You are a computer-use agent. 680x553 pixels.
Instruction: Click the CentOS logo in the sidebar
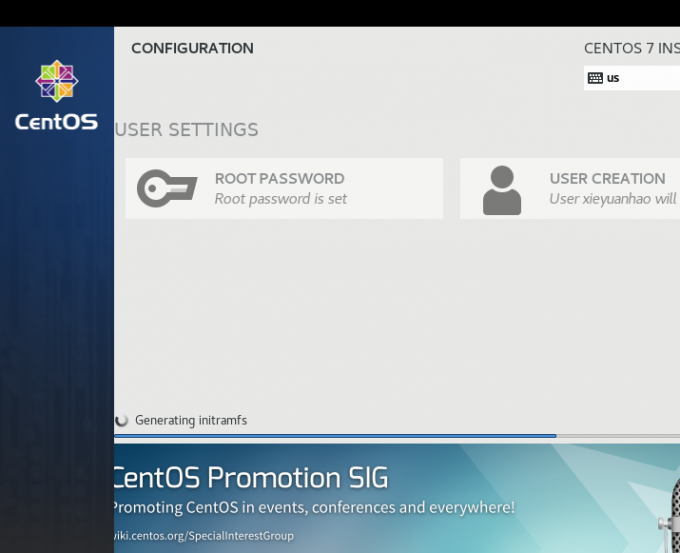point(56,83)
